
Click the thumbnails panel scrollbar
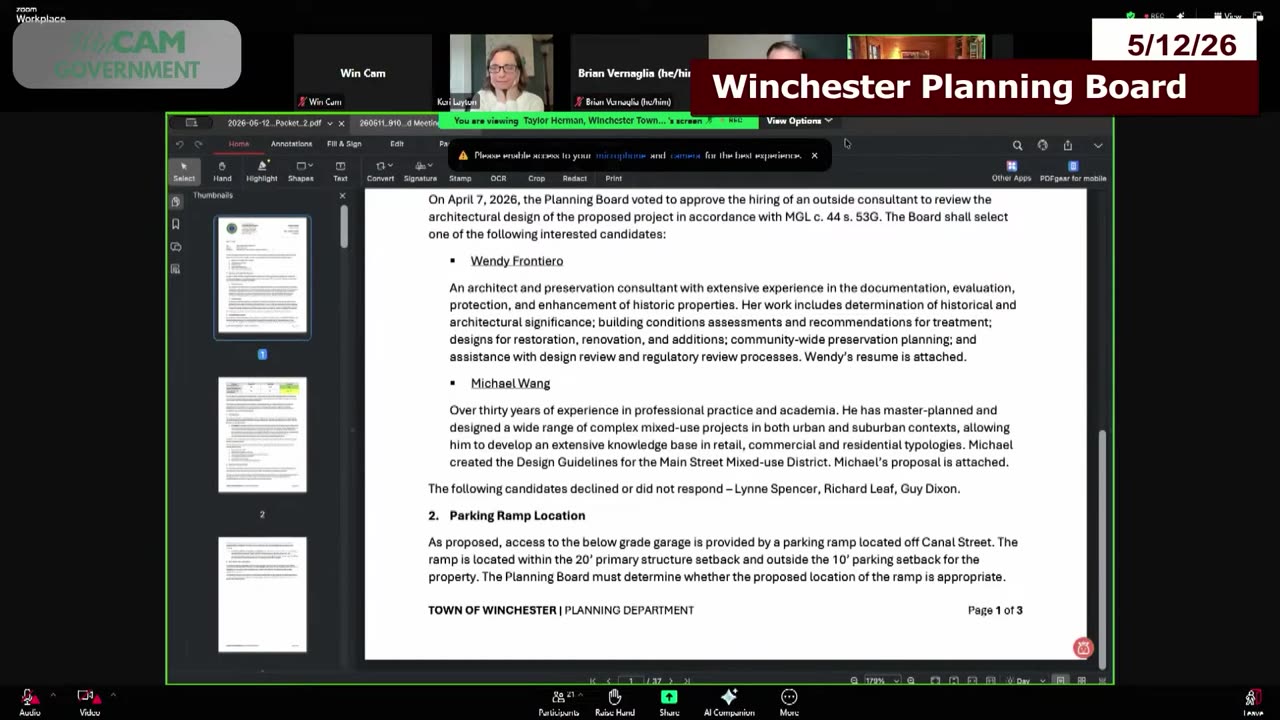coord(345,226)
